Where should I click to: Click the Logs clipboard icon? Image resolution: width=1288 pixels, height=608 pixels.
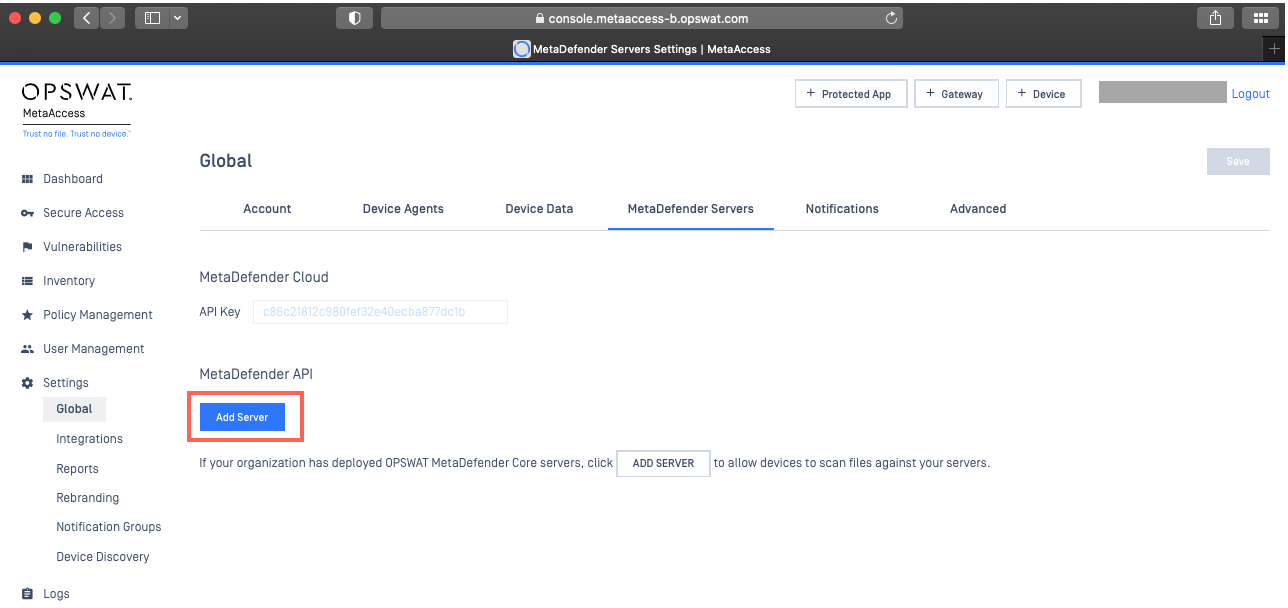click(x=28, y=594)
